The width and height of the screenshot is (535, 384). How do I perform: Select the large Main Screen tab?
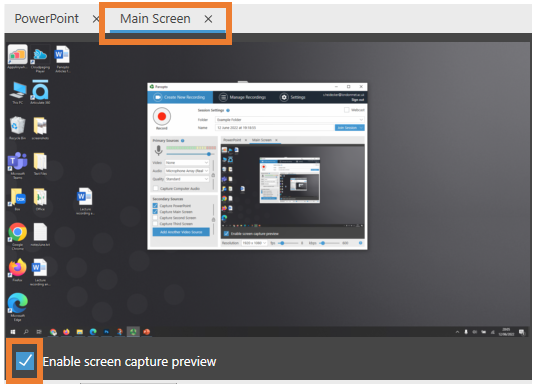[155, 19]
